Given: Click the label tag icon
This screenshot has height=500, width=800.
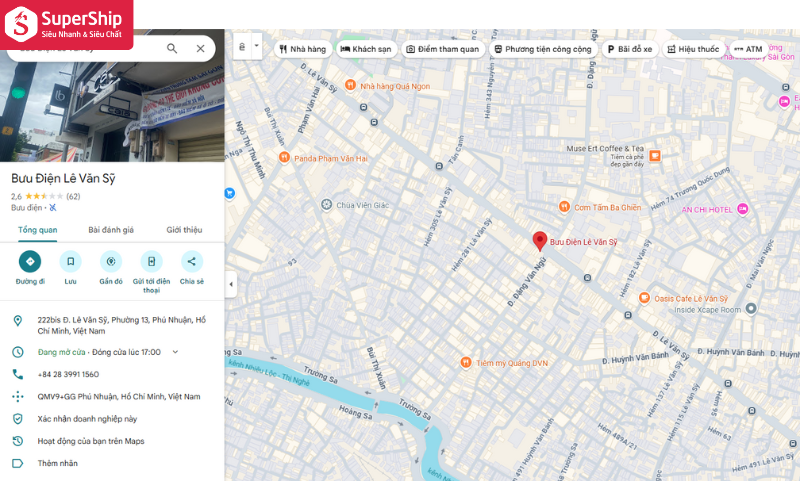Looking at the screenshot, I should click(x=18, y=463).
